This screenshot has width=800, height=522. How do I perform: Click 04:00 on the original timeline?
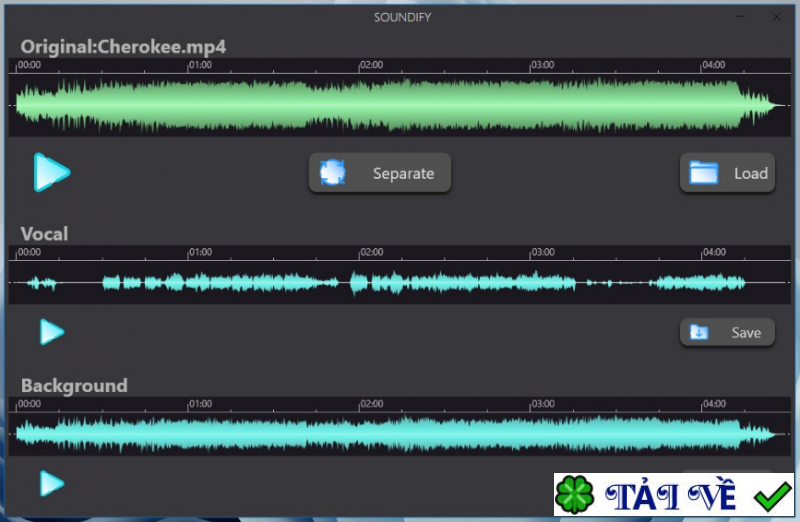click(x=713, y=65)
